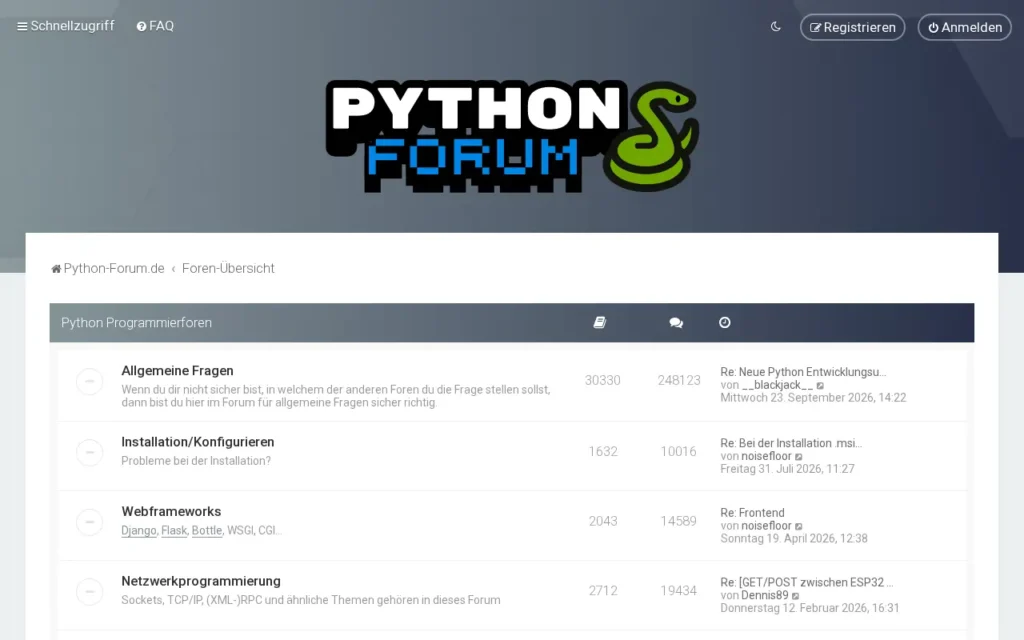The width and height of the screenshot is (1024, 640).
Task: Open the Django subforum link
Action: coord(138,530)
